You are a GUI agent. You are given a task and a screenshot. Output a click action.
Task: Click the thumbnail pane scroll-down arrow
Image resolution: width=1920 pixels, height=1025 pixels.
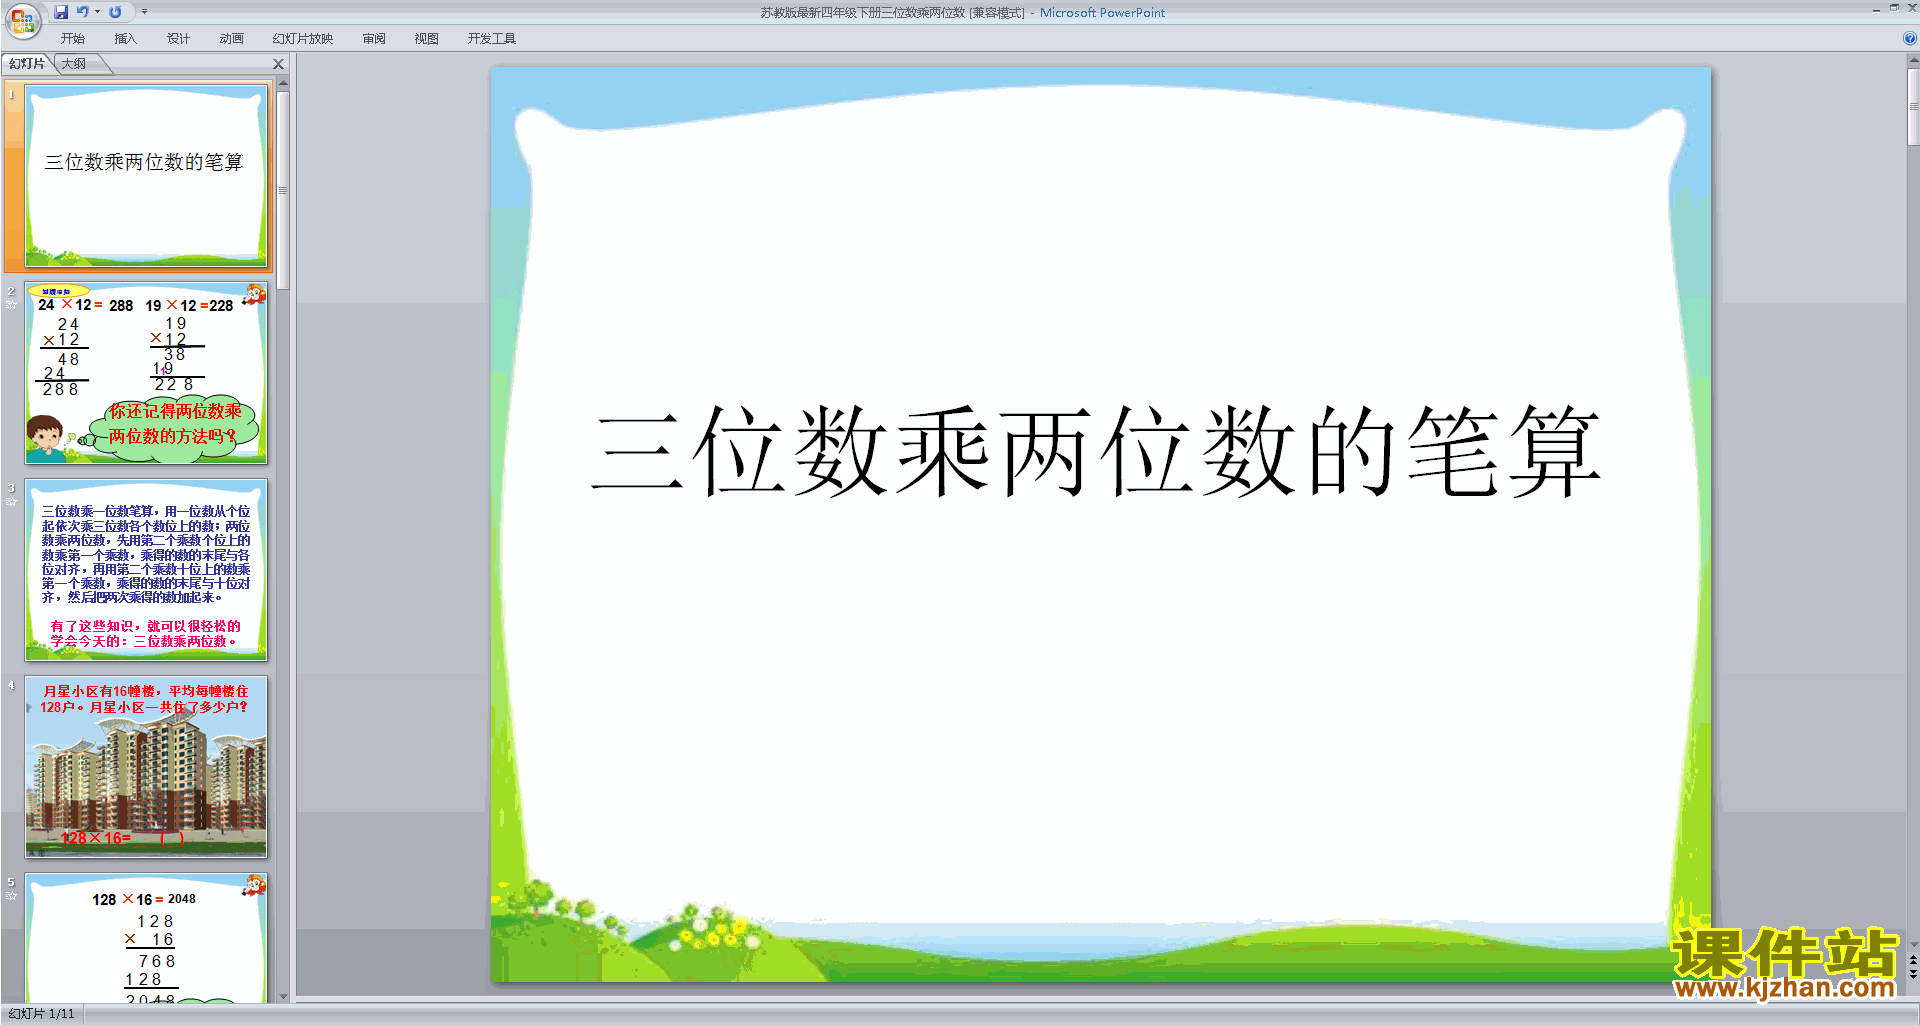(283, 996)
